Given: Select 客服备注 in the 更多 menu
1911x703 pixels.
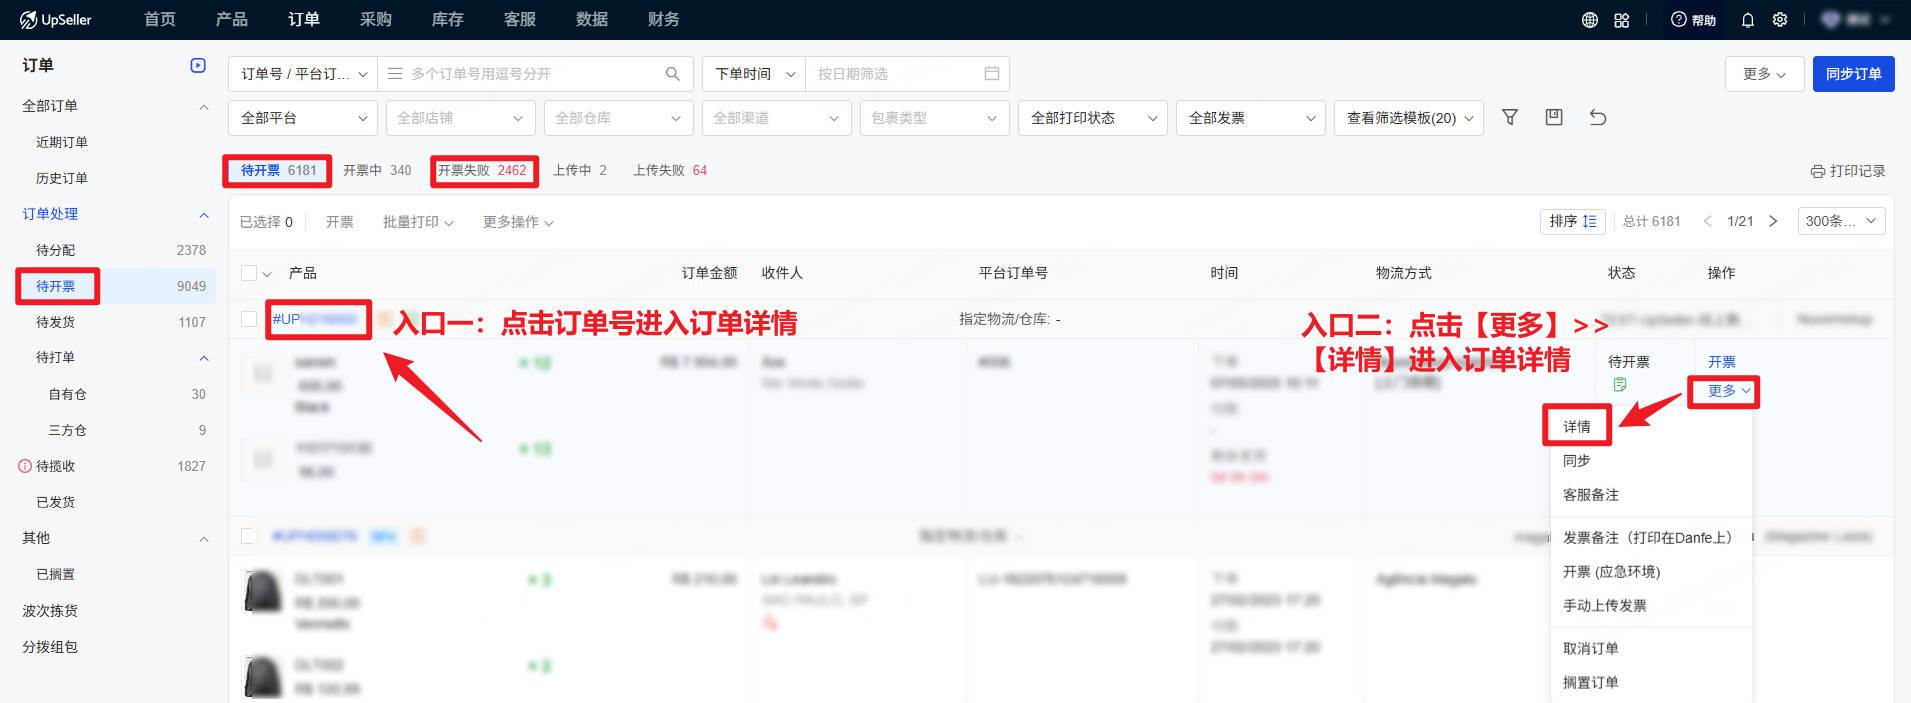Looking at the screenshot, I should [x=1591, y=495].
